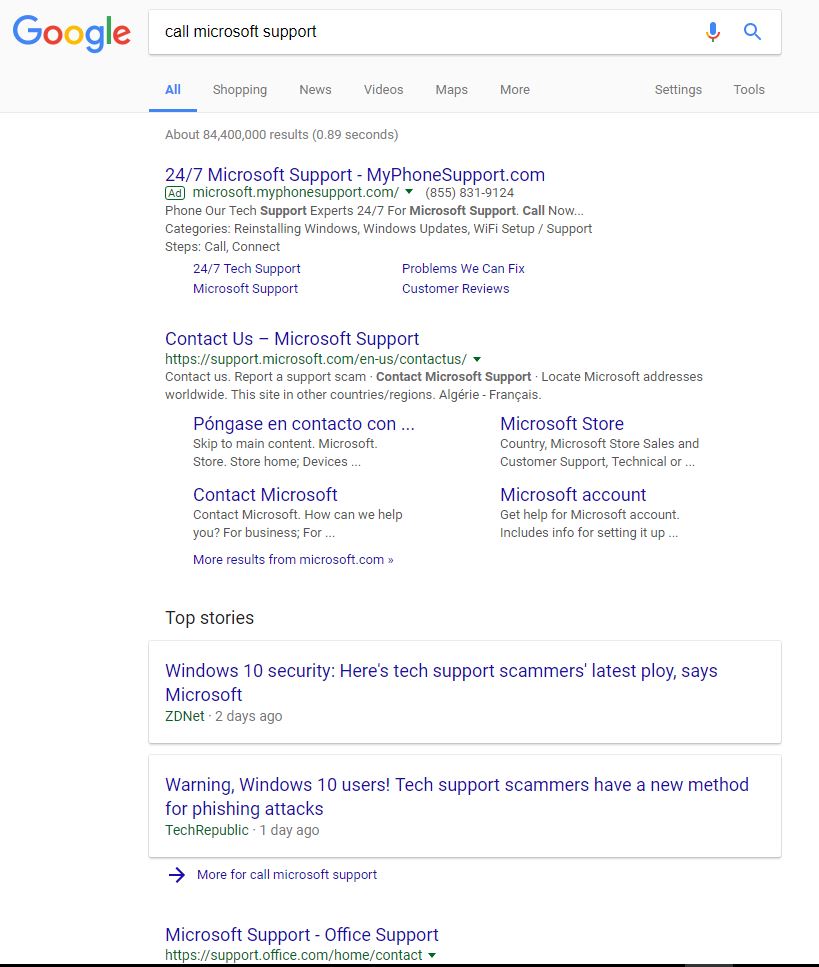Click the 24/7 Tech Support sitelink
Viewport: 819px width, 967px height.
click(x=247, y=269)
